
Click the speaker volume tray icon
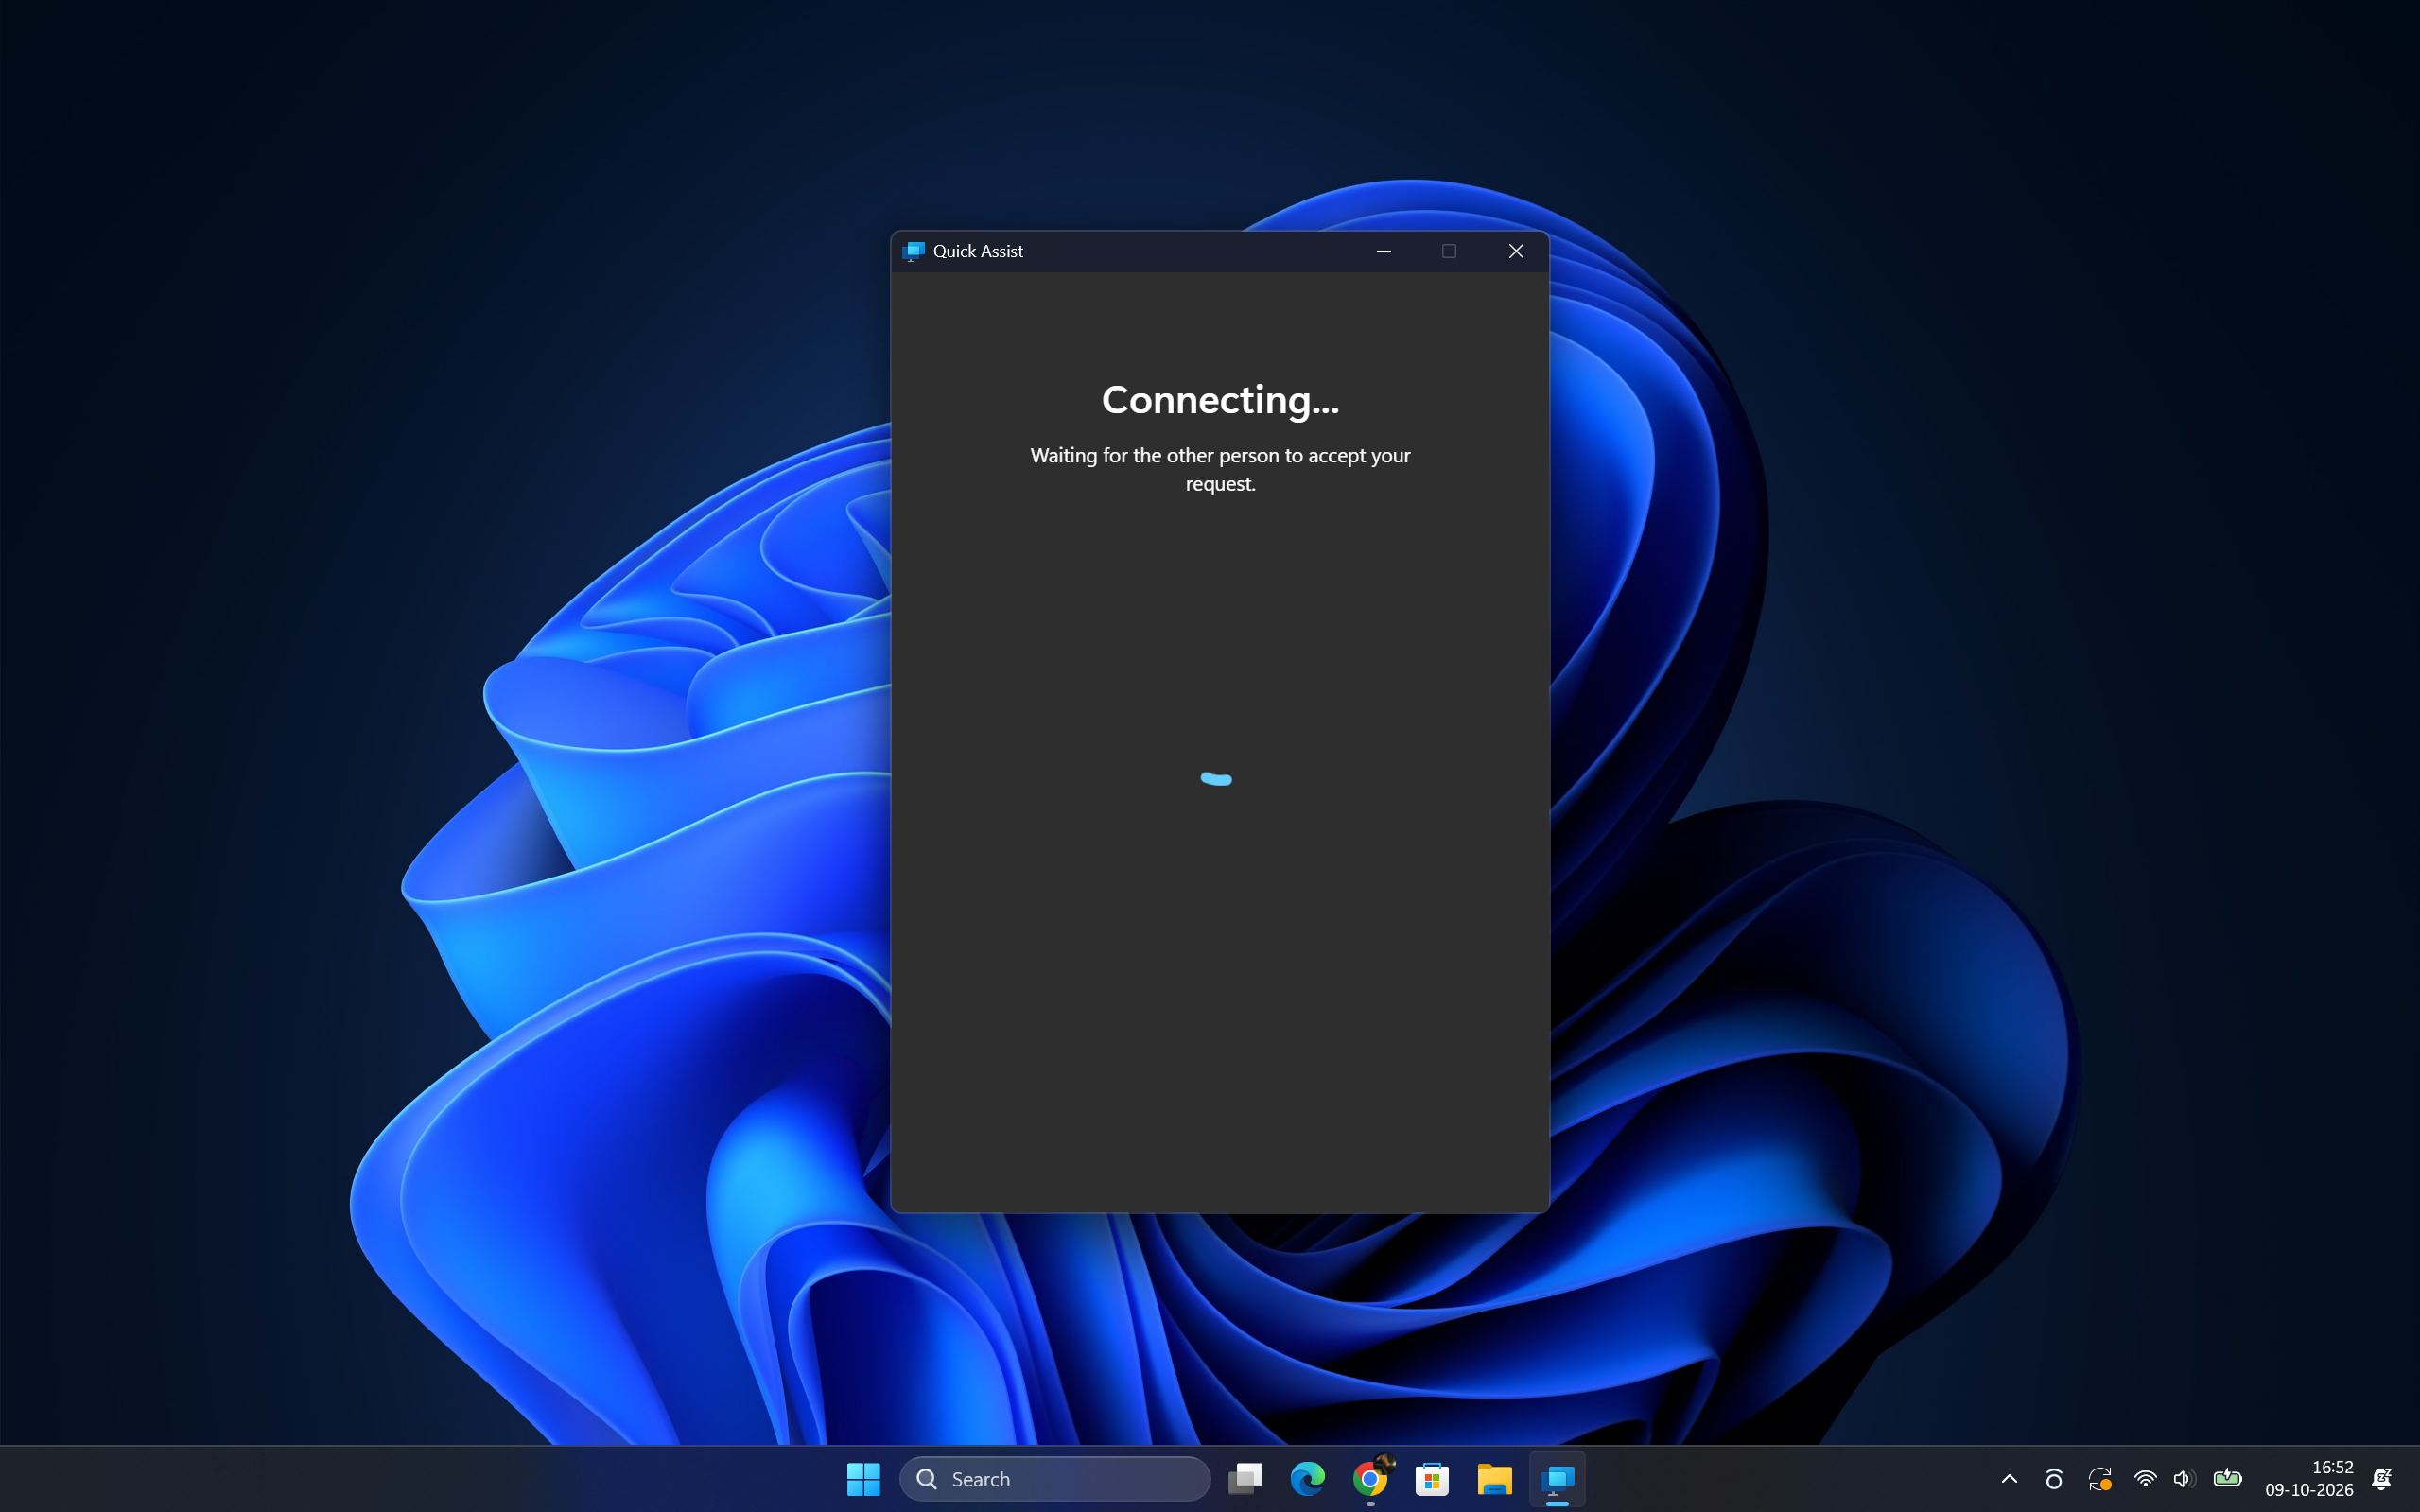pos(2183,1478)
